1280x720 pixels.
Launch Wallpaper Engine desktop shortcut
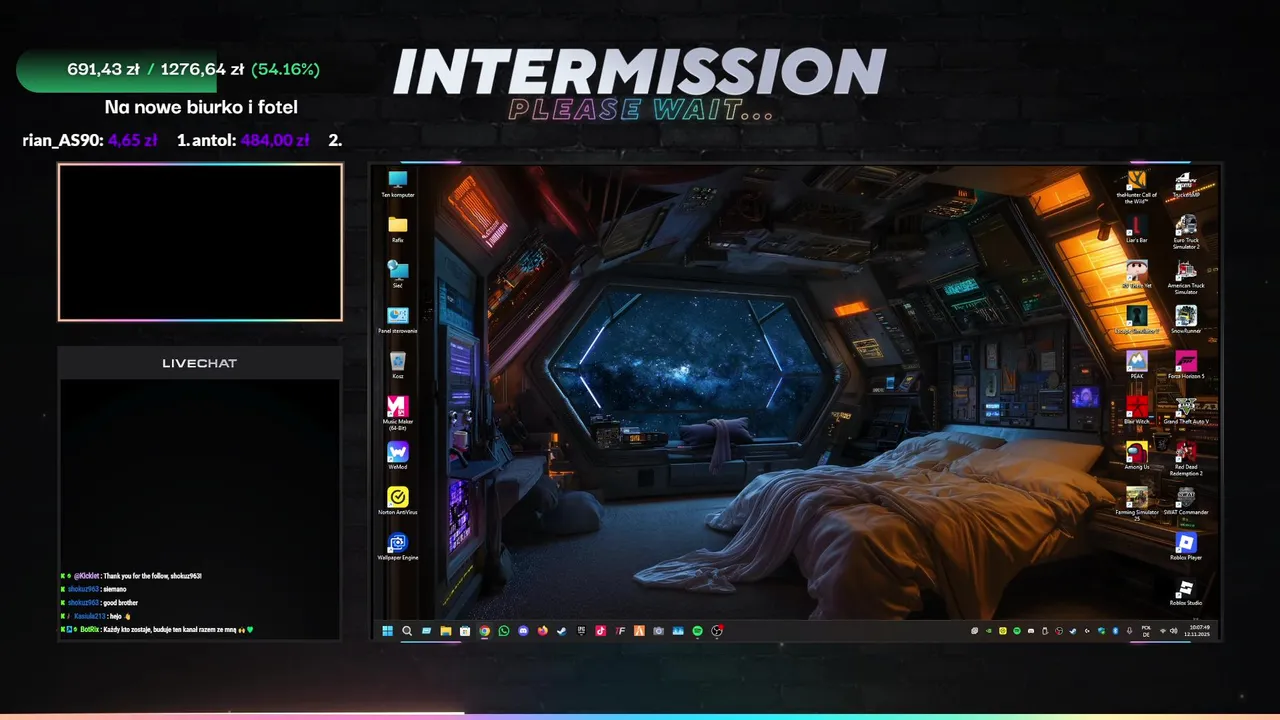click(397, 547)
